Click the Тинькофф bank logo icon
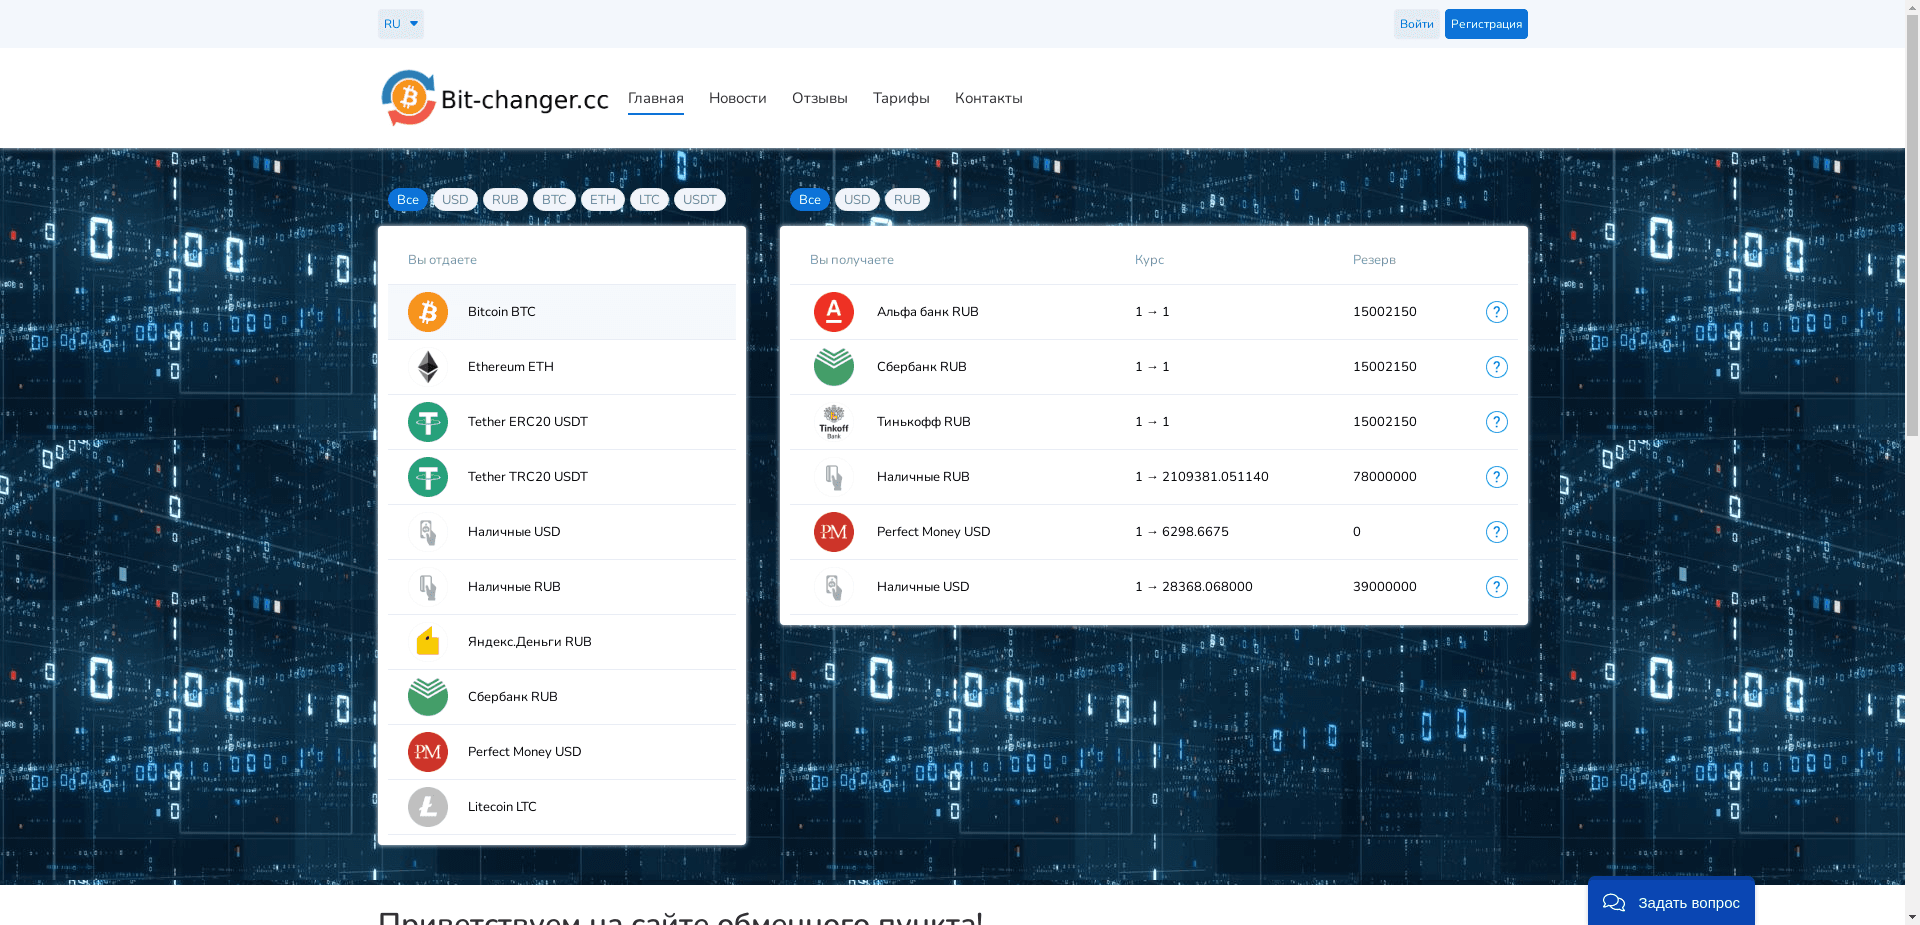 pyautogui.click(x=833, y=422)
